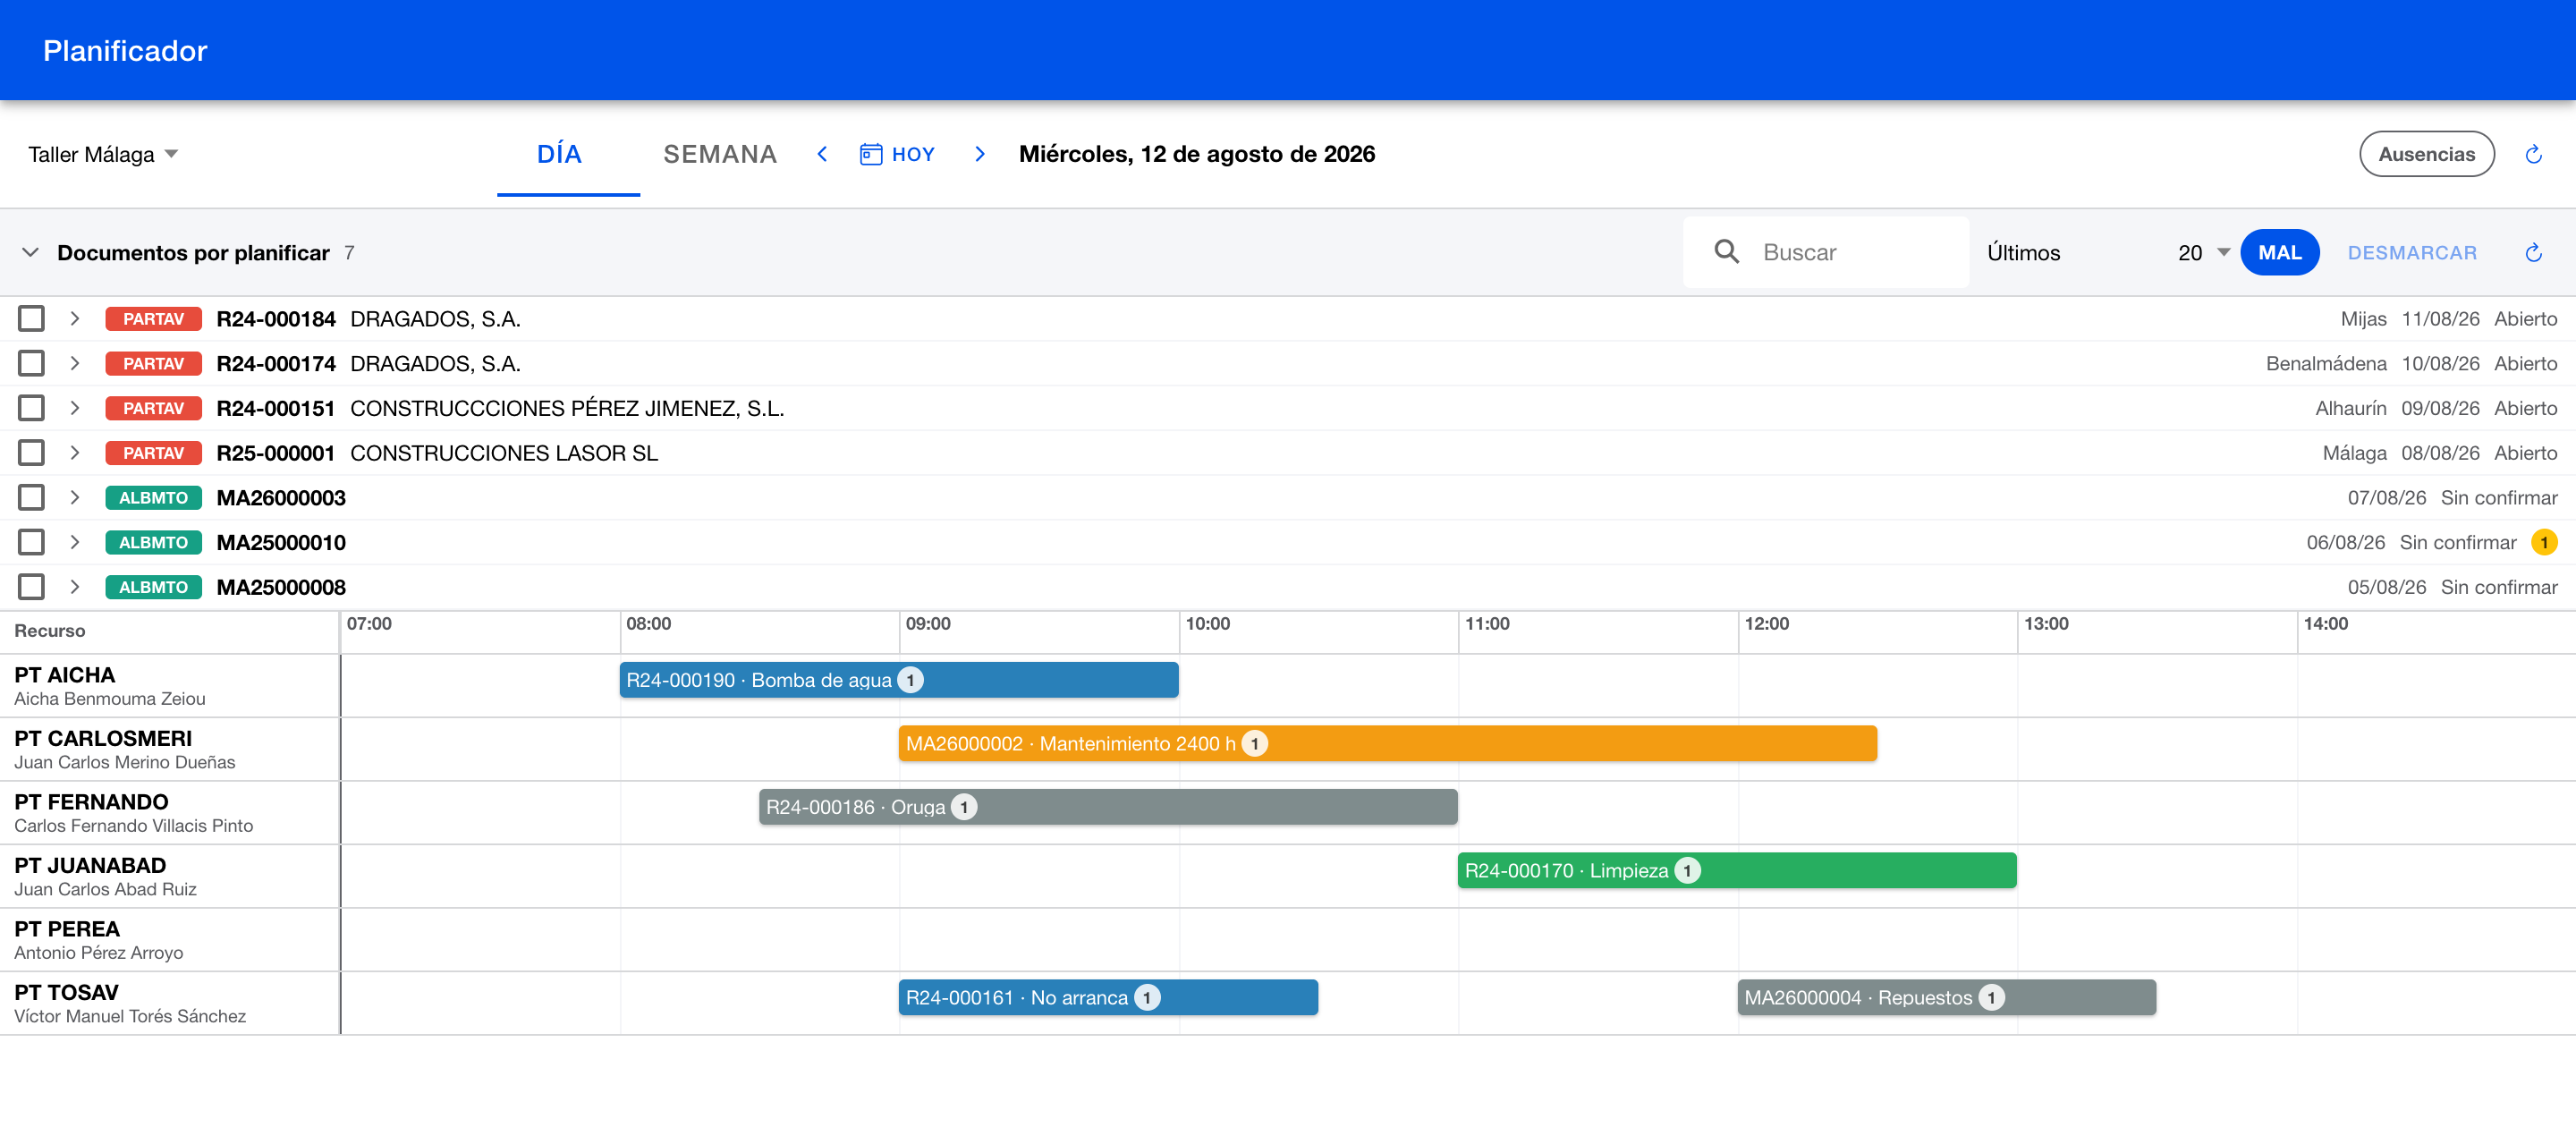Click the yellow badge on MA25000010 row

pyautogui.click(x=2544, y=542)
